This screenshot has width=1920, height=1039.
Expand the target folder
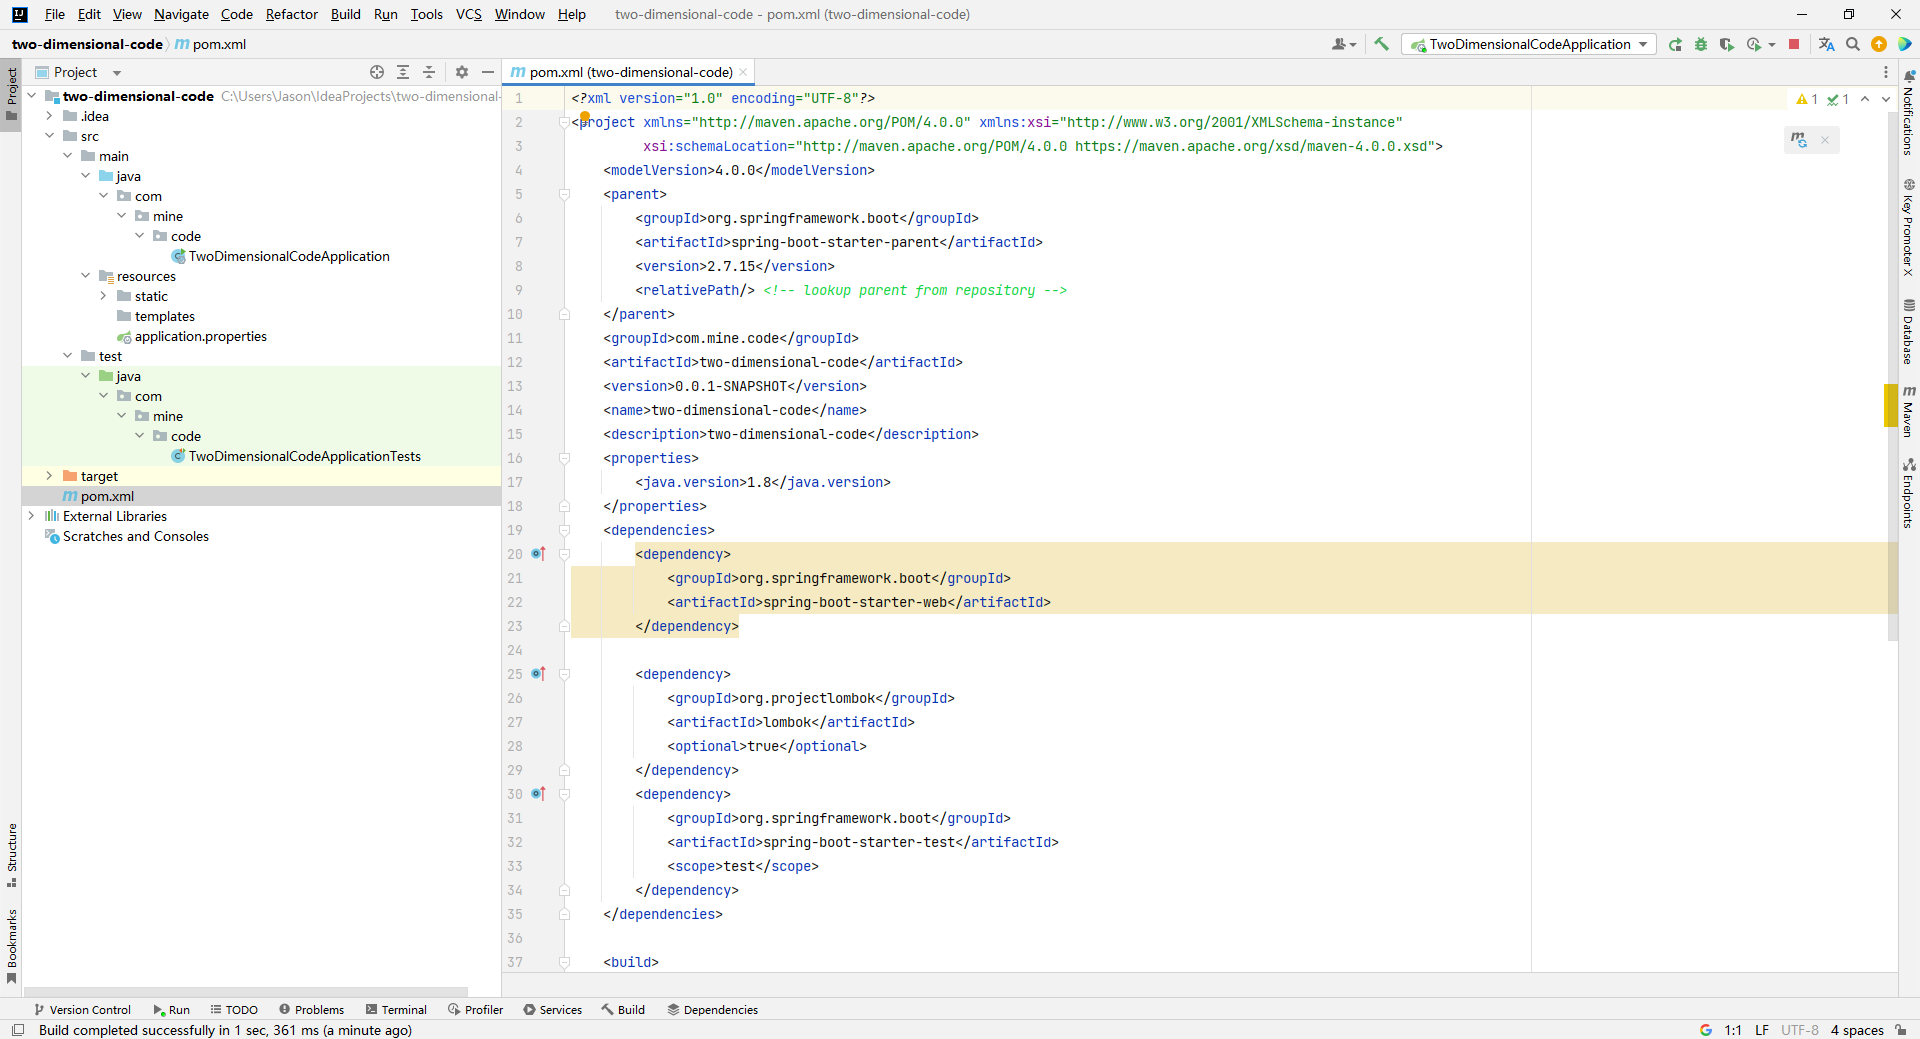click(x=49, y=476)
